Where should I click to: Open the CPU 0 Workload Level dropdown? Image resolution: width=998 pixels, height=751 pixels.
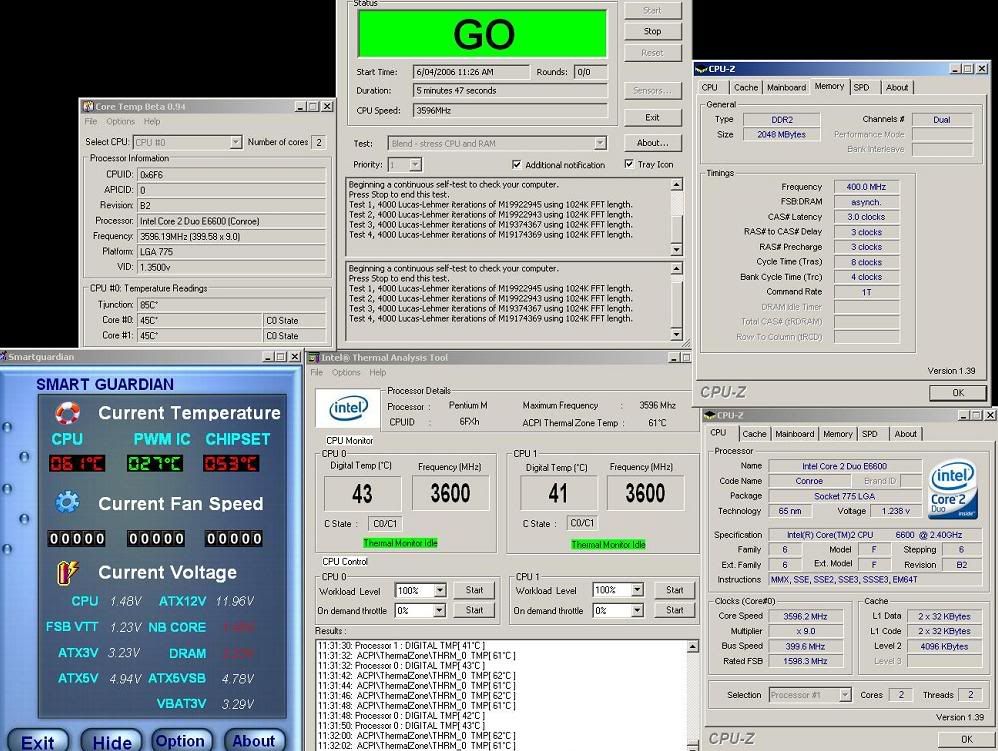click(440, 591)
